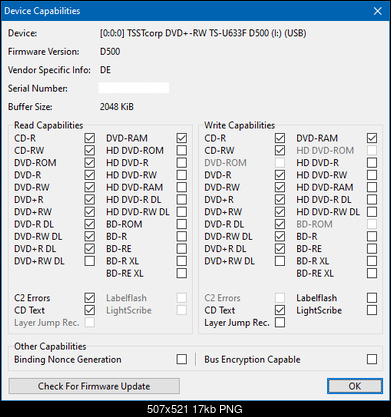The width and height of the screenshot is (391, 417).
Task: Toggle Read HD DVD-R checkbox
Action: point(182,163)
